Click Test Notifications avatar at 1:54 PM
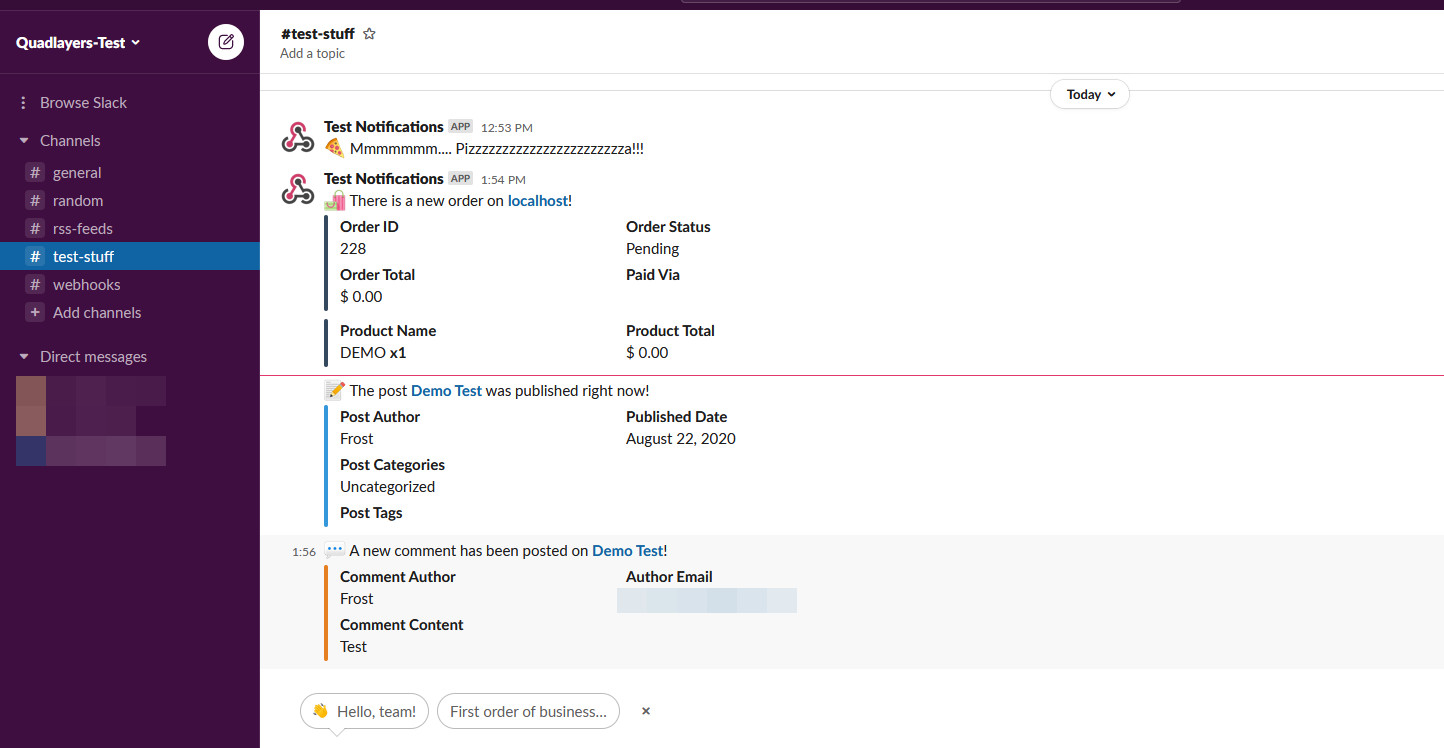 297,189
